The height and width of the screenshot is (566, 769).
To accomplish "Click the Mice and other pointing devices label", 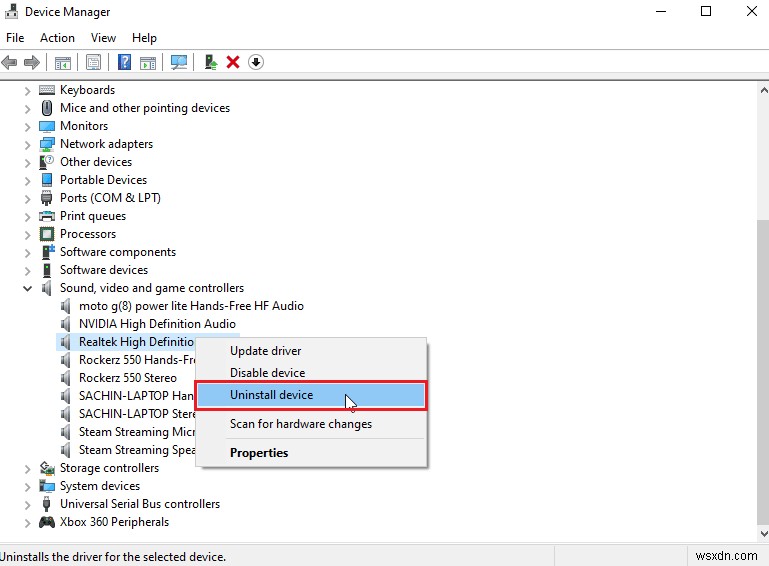I will click(x=145, y=108).
